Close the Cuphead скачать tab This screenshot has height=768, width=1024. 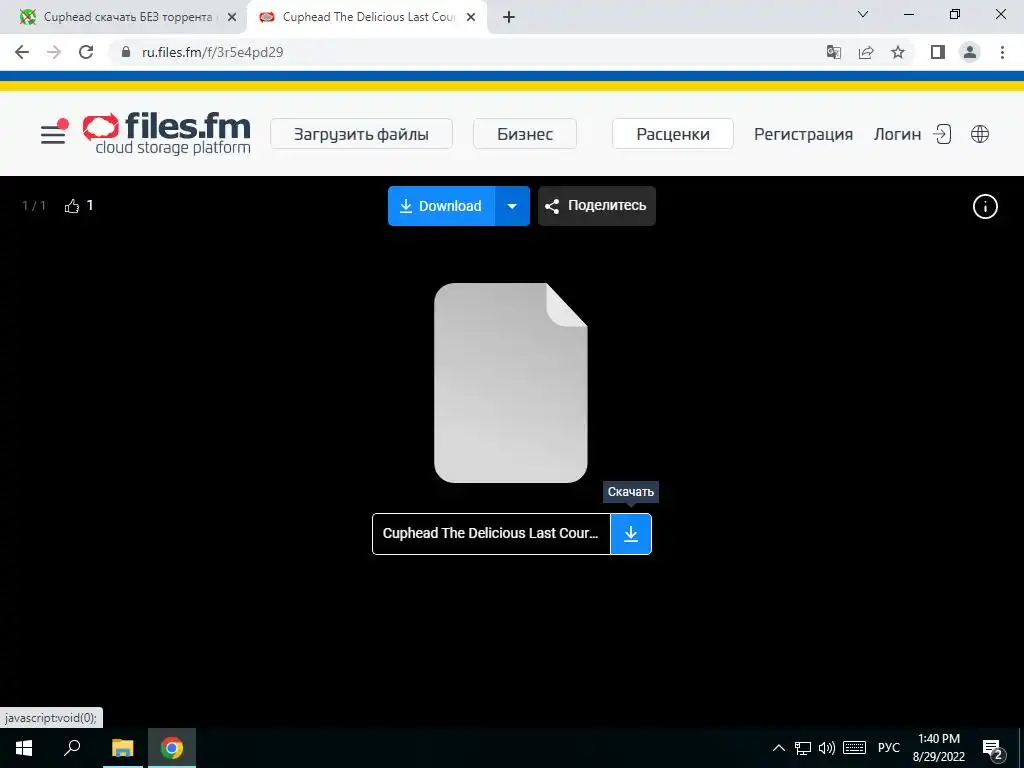[232, 17]
